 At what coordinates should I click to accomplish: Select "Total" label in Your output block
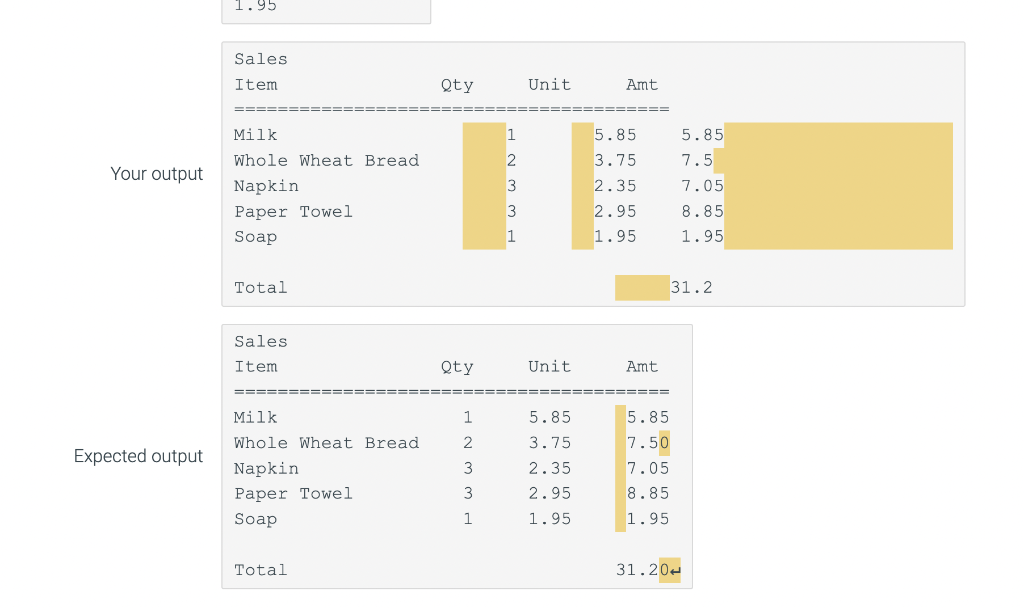click(261, 287)
